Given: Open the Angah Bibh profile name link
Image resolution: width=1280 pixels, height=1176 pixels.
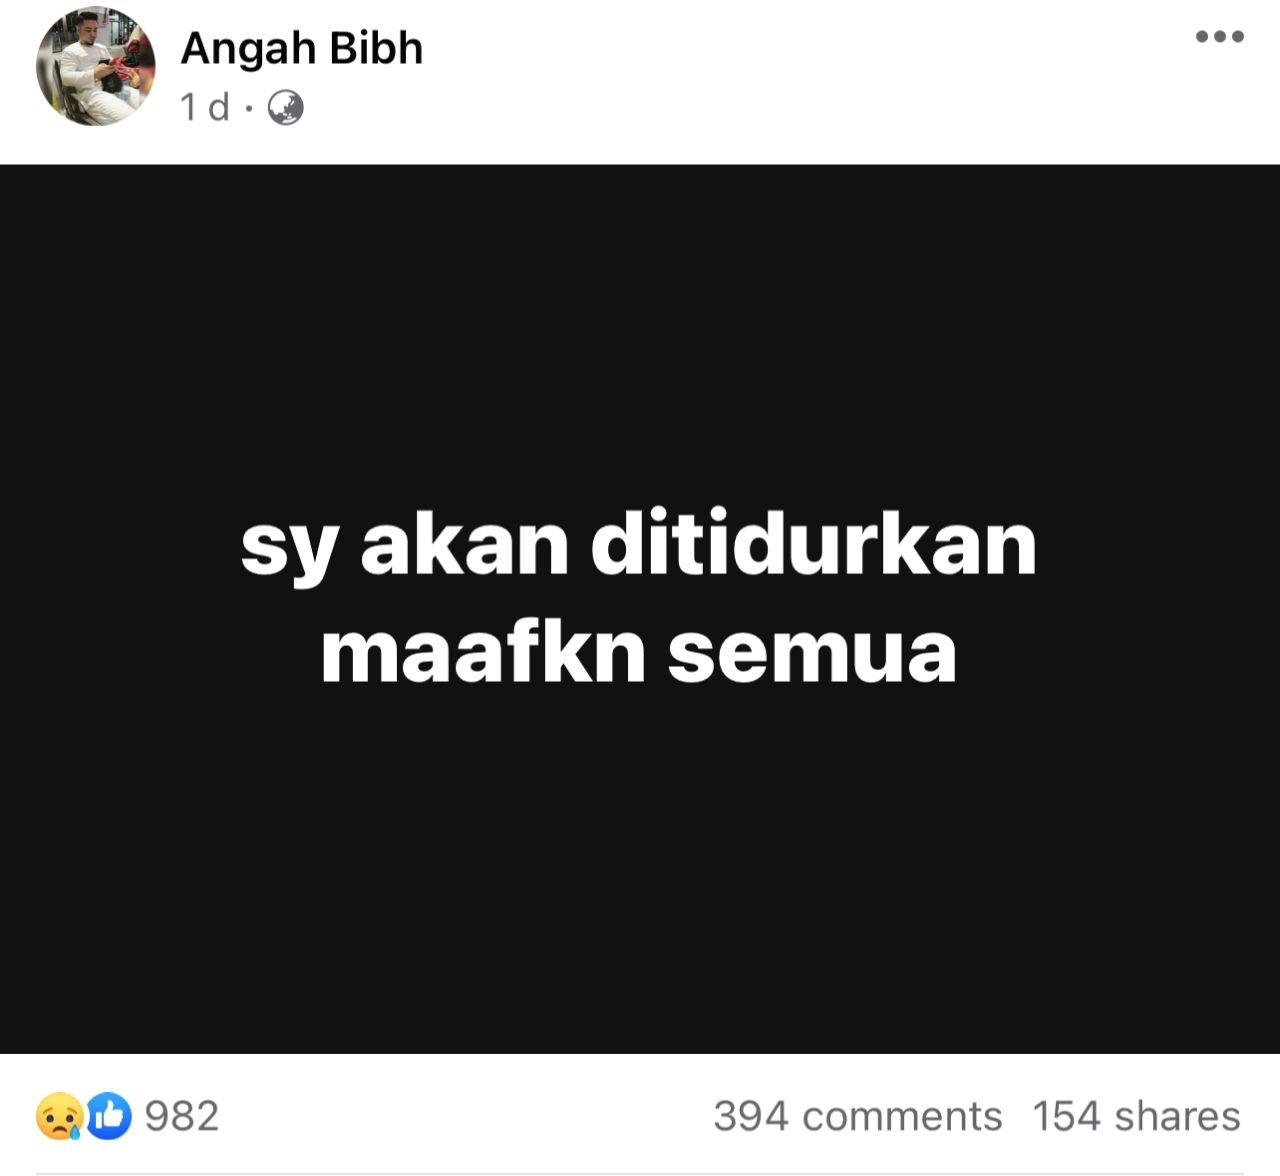Looking at the screenshot, I should pos(302,49).
